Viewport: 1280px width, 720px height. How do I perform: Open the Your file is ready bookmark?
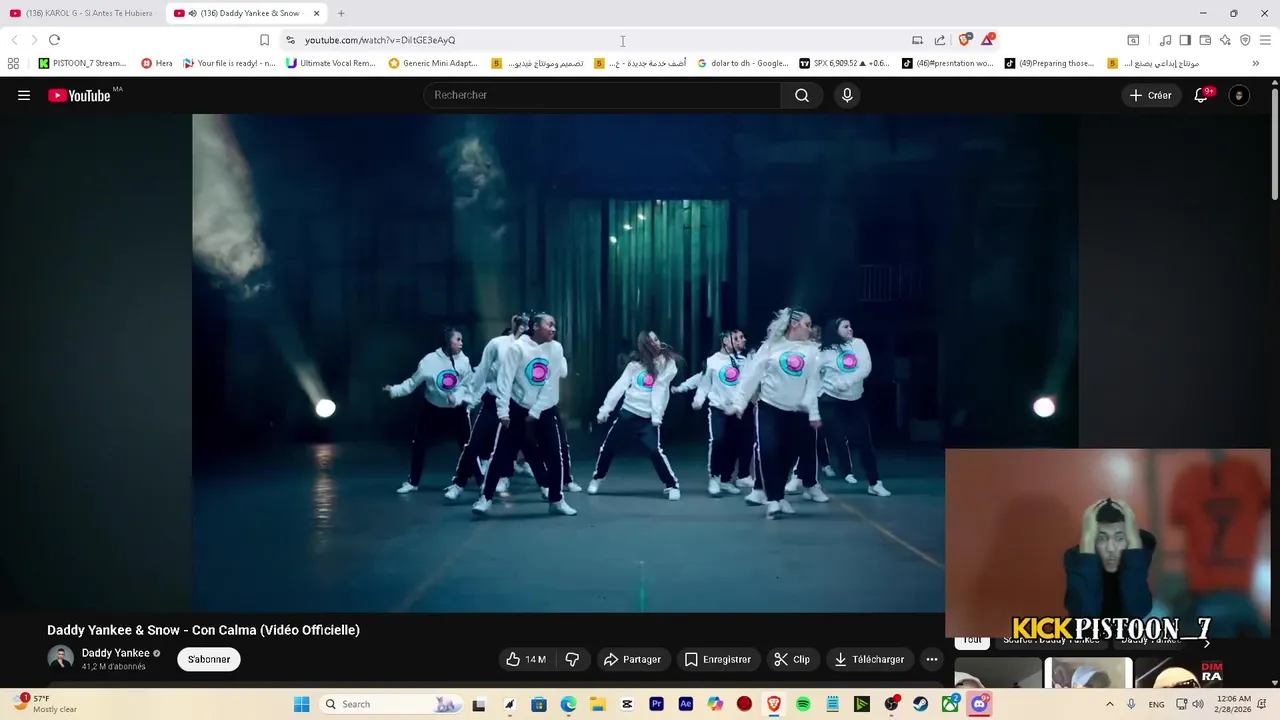pos(229,63)
